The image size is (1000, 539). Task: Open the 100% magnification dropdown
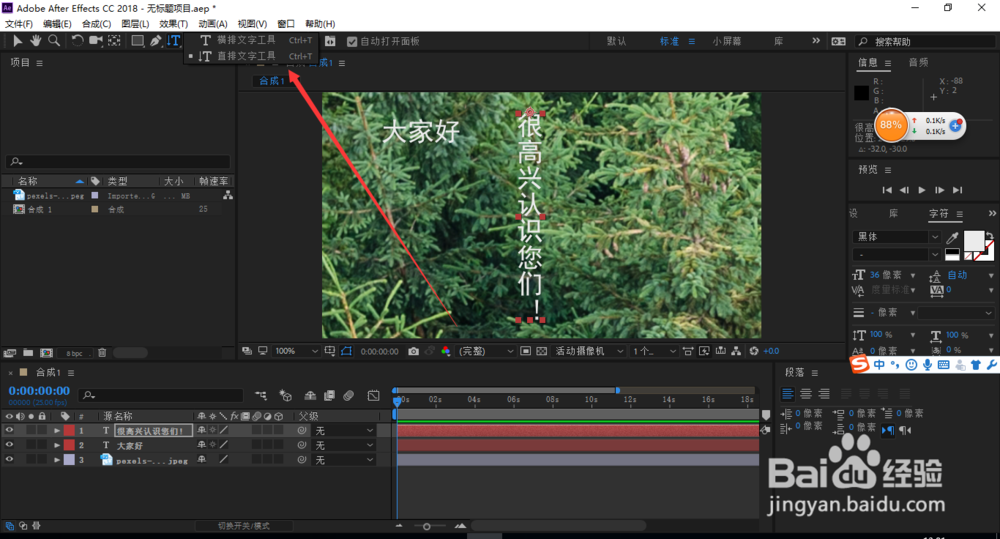pos(296,351)
